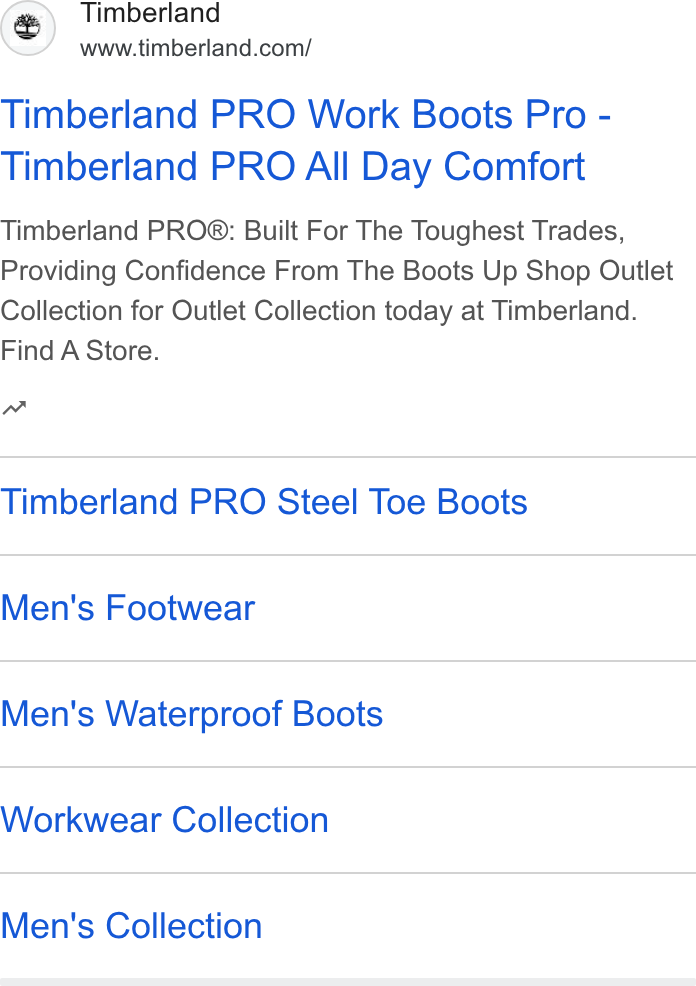Click "Work Boots Pro" in the headline's first line

point(447,114)
